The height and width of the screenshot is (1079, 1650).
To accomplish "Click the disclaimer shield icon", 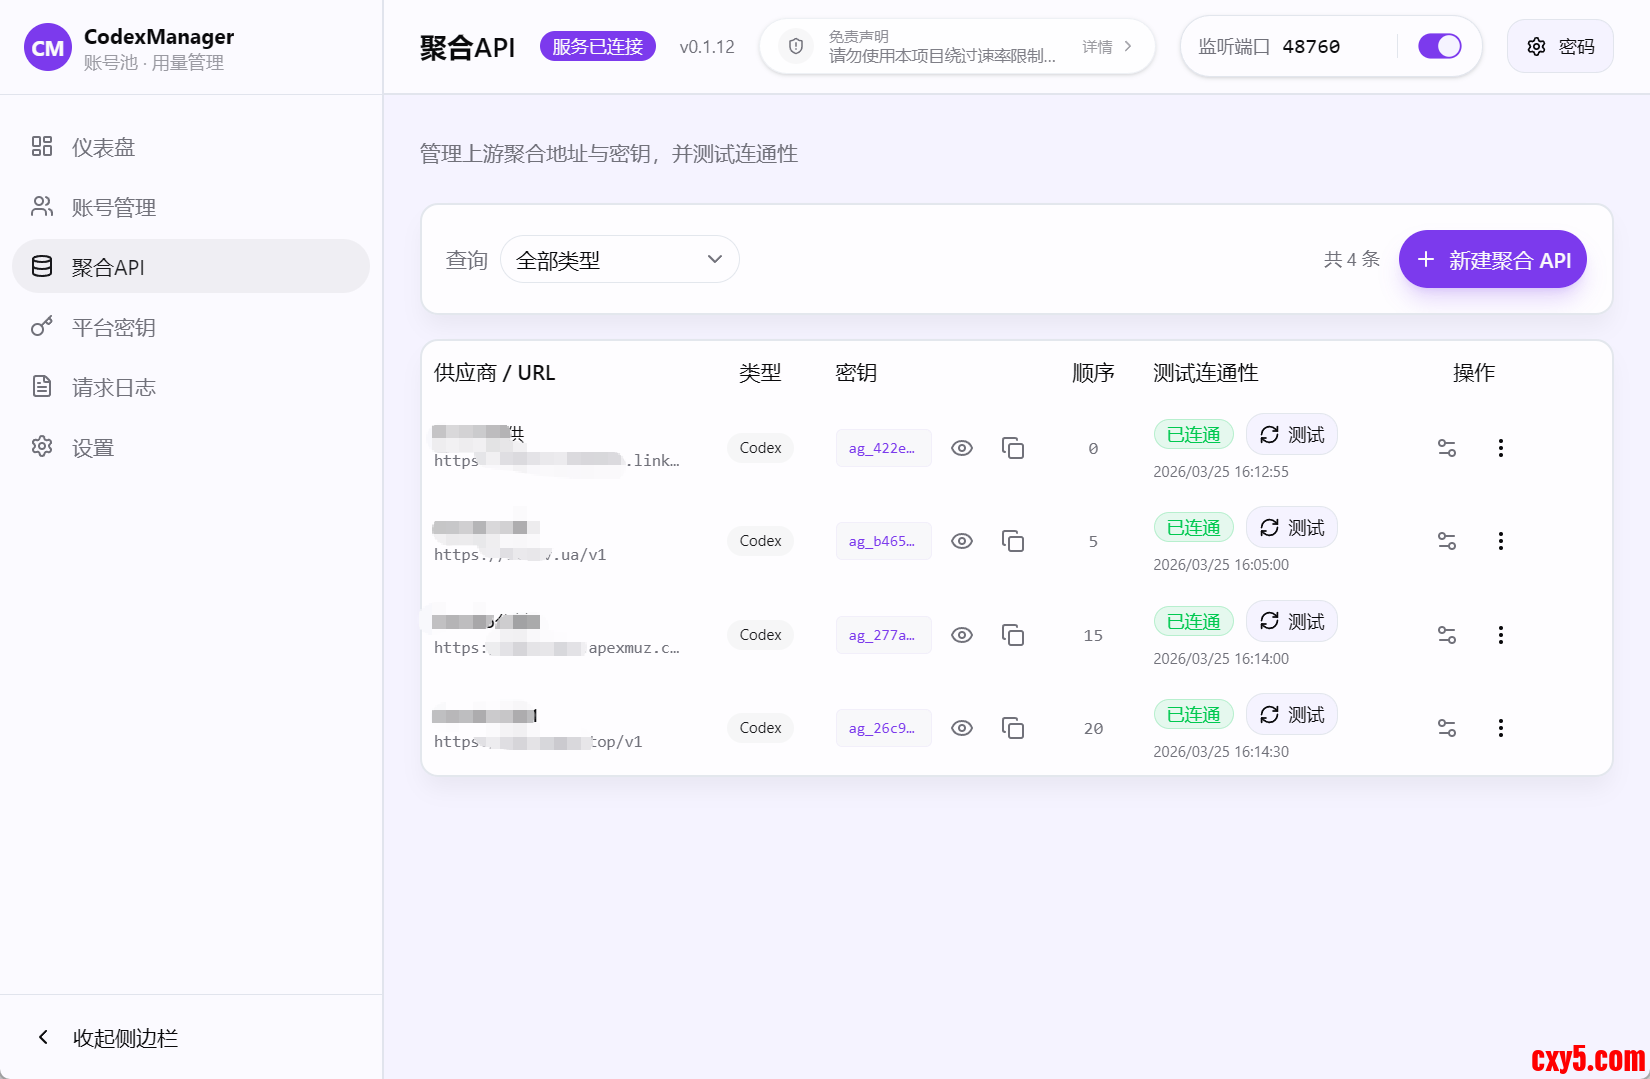I will (x=796, y=46).
